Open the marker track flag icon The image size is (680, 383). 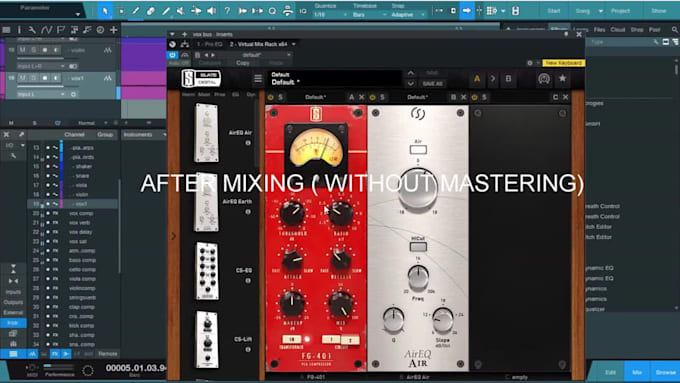[x=60, y=30]
